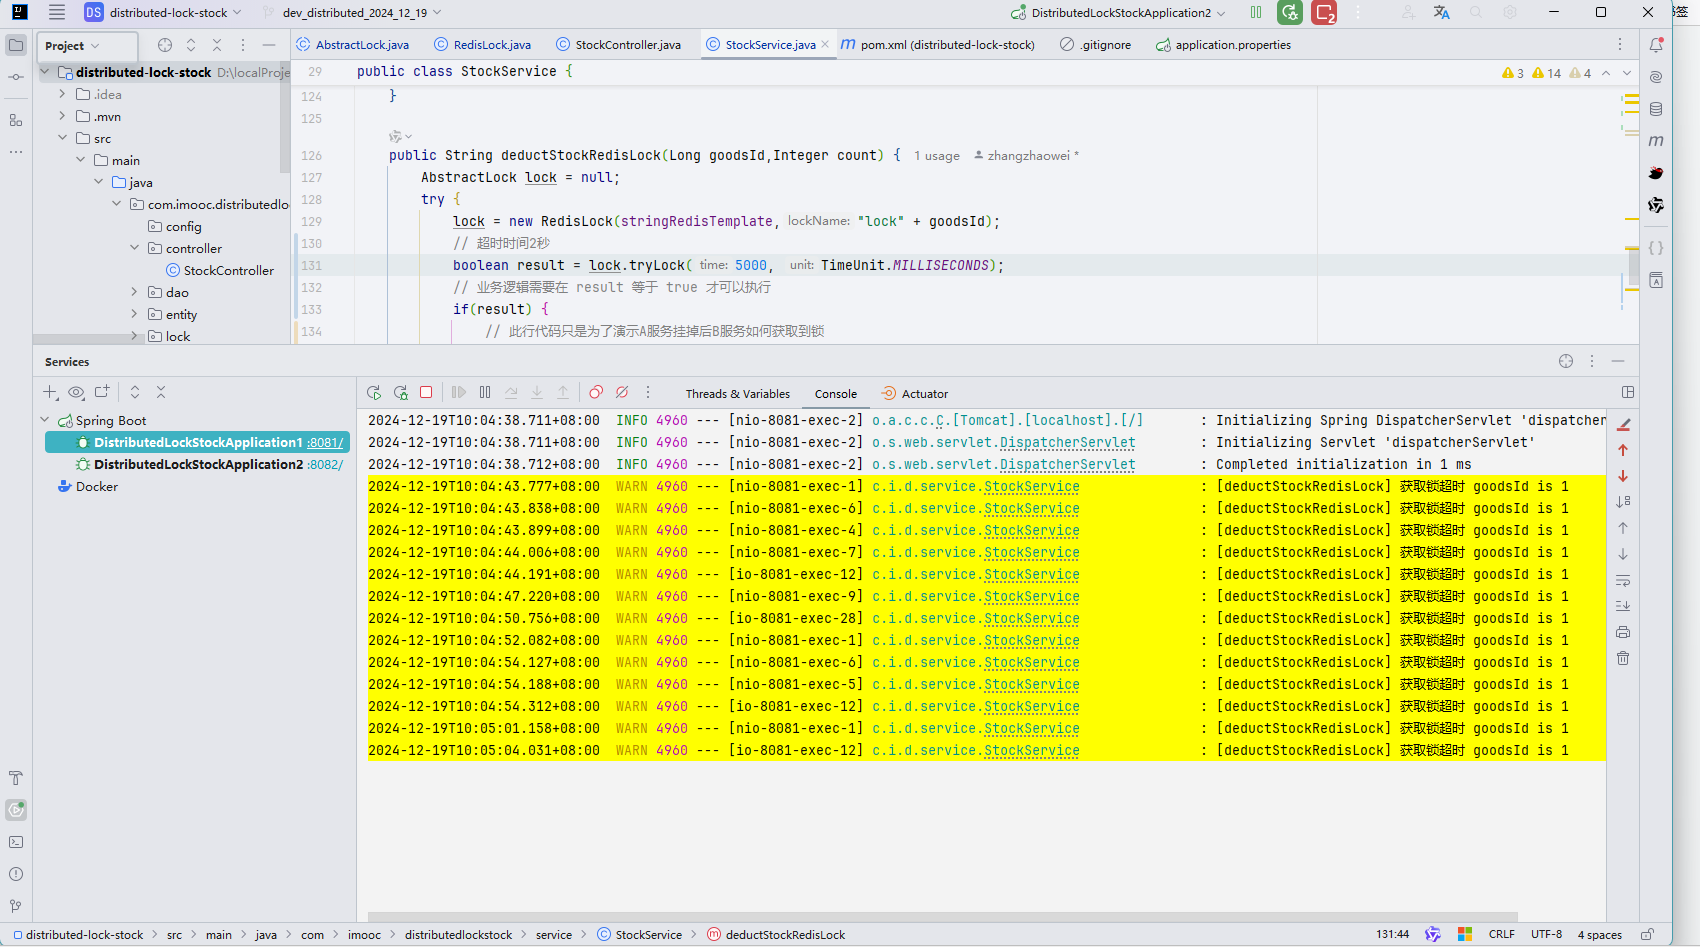Switch to pom.xml tab
The height and width of the screenshot is (947, 1700).
(938, 45)
